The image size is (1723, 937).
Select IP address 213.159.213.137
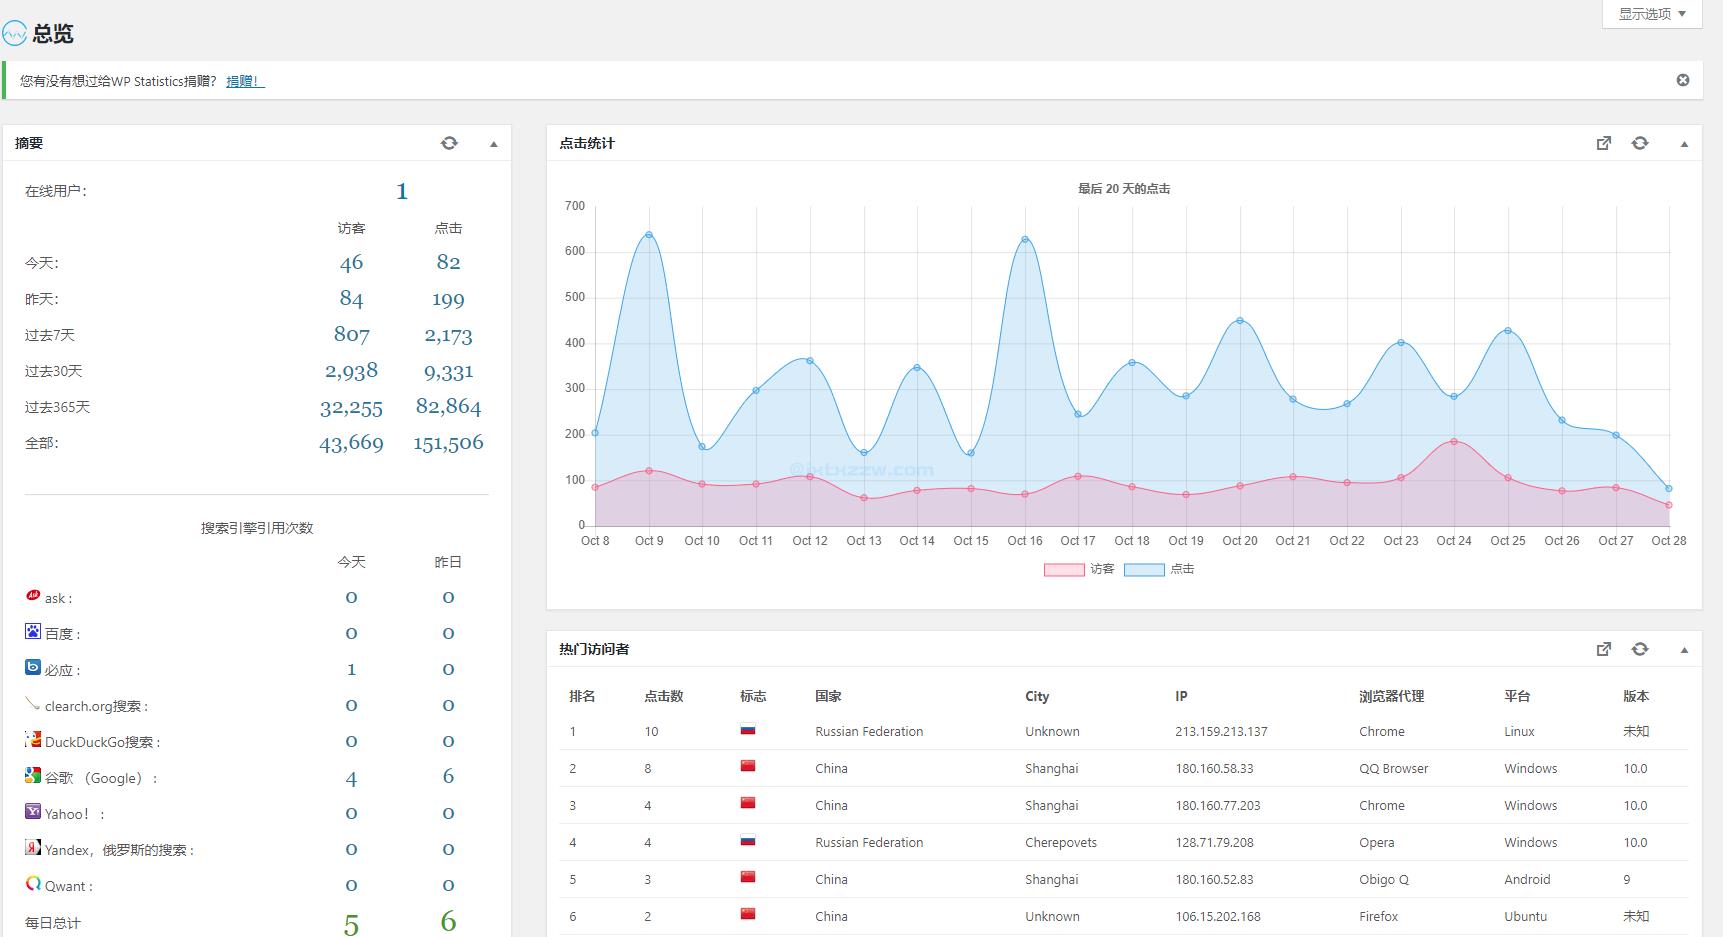(1221, 732)
